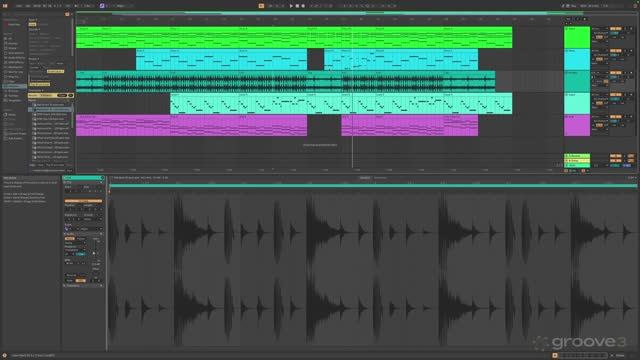The width and height of the screenshot is (640, 360).
Task: Open the Major scale name dropdown
Action: [x=122, y=6]
